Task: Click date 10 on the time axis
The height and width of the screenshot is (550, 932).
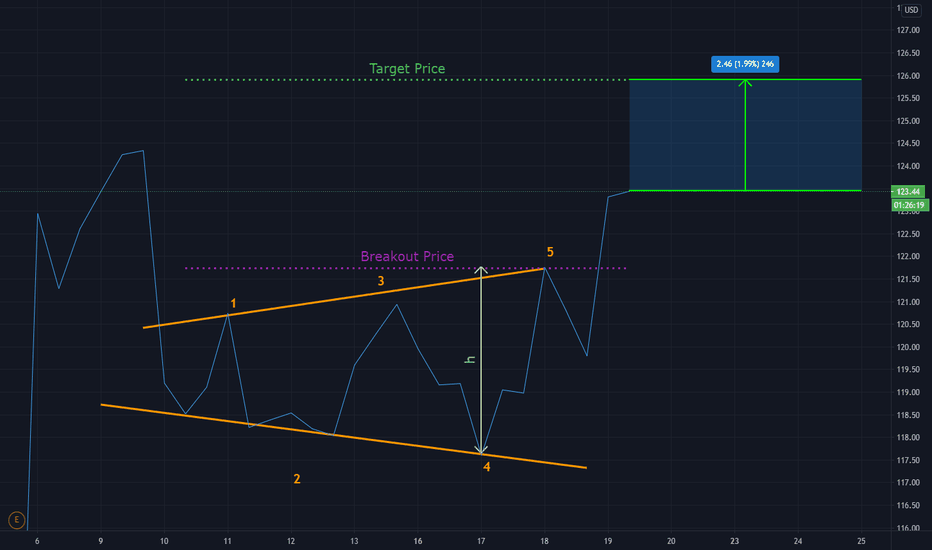Action: (x=164, y=541)
